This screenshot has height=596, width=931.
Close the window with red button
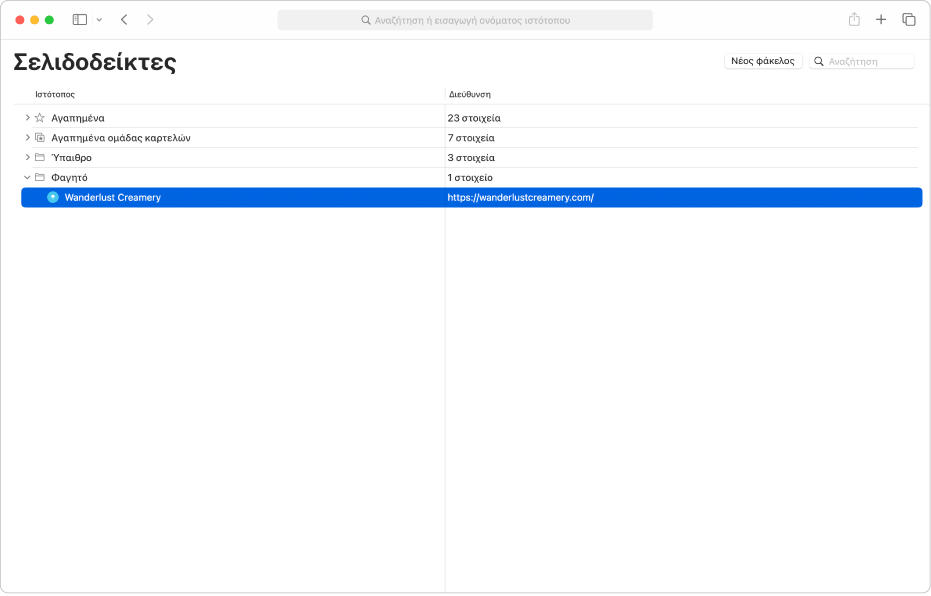(x=20, y=20)
